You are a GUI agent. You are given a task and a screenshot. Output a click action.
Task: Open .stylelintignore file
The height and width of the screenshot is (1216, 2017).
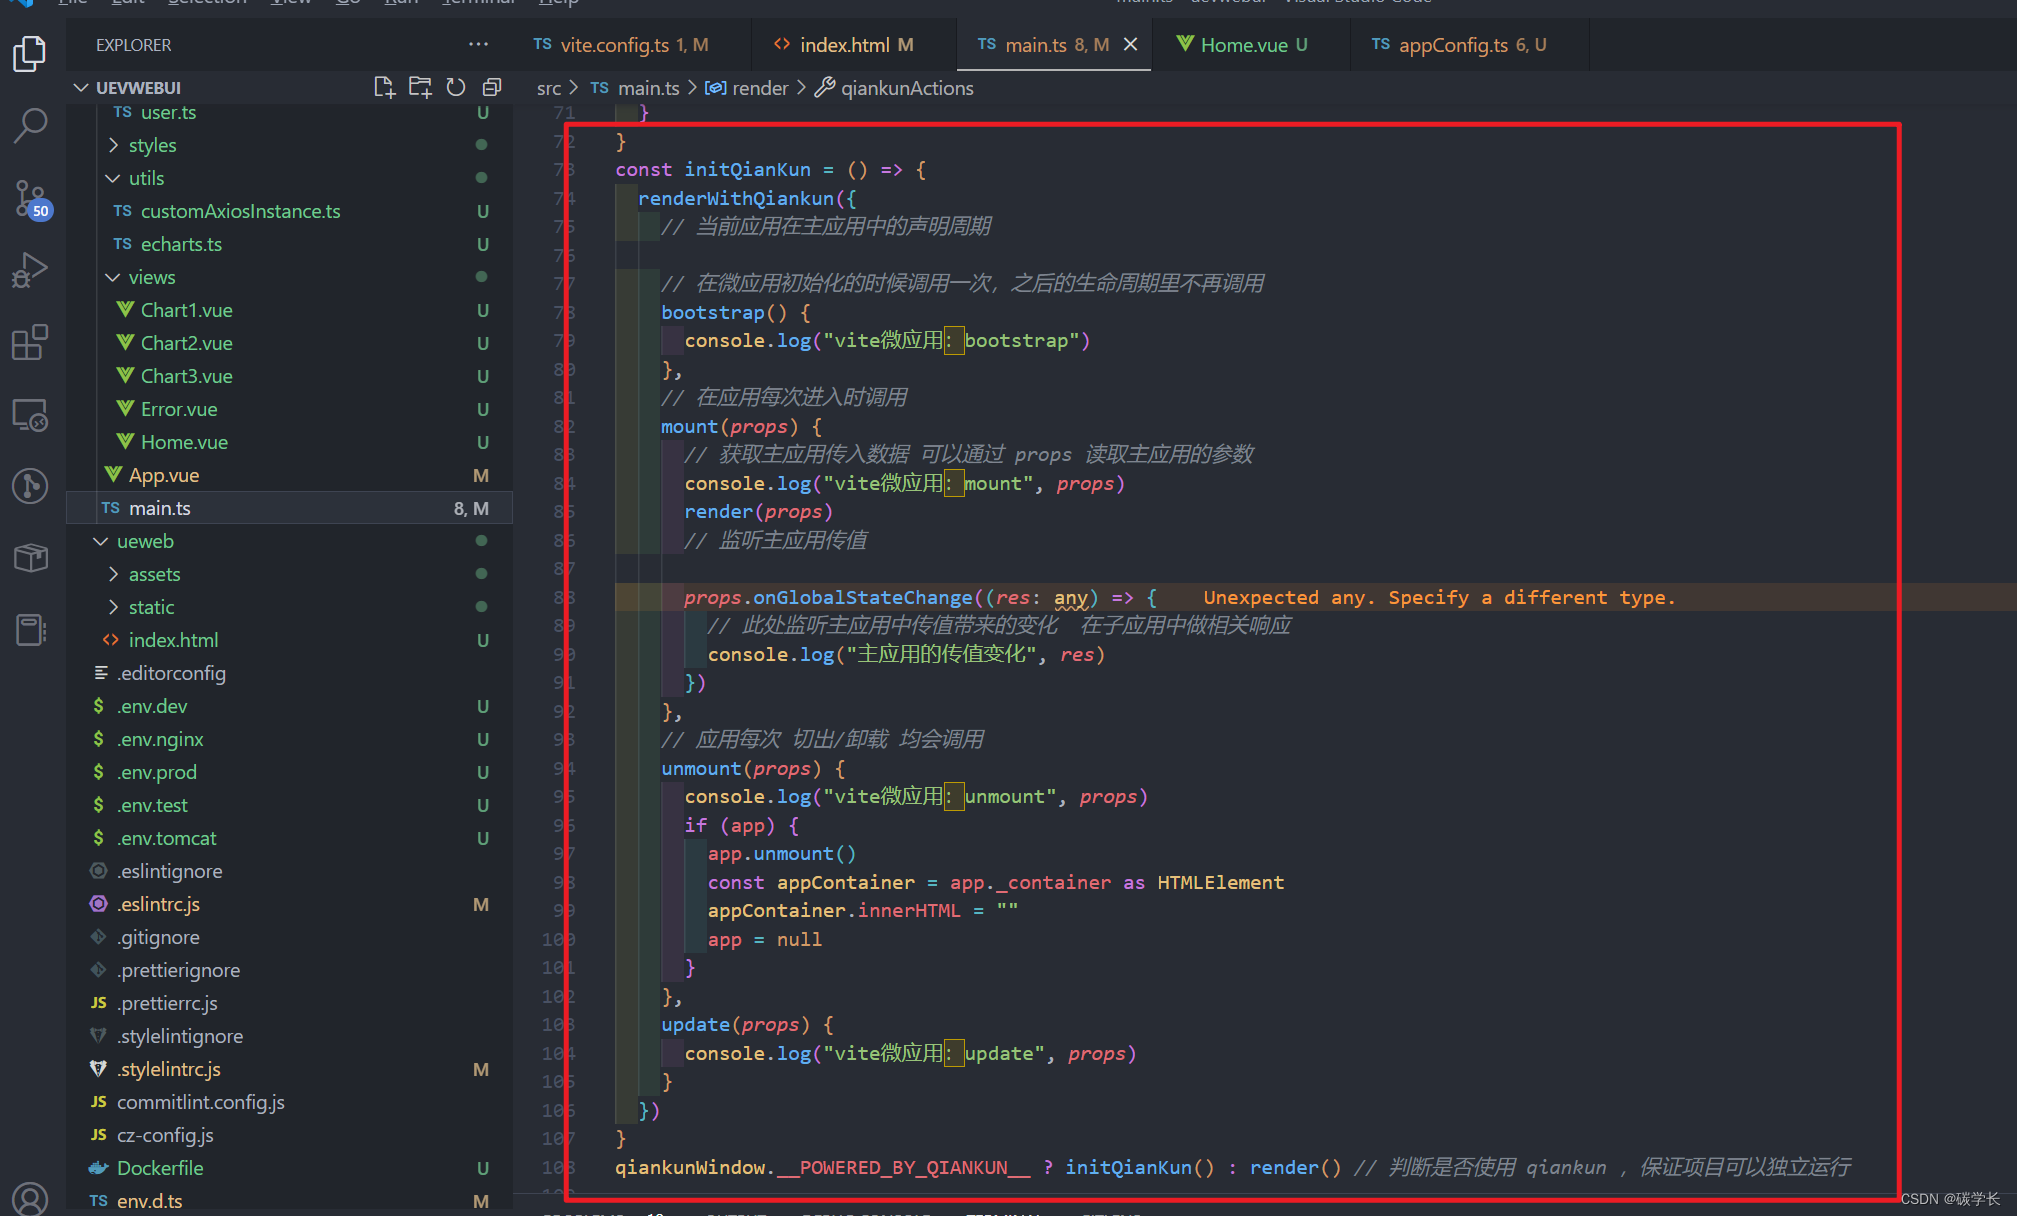(290, 1036)
